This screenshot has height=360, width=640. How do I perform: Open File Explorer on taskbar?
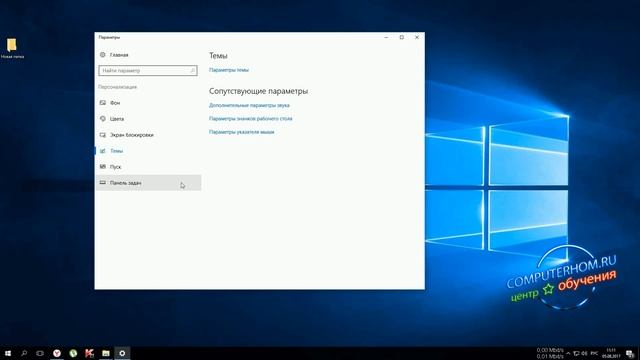106,353
